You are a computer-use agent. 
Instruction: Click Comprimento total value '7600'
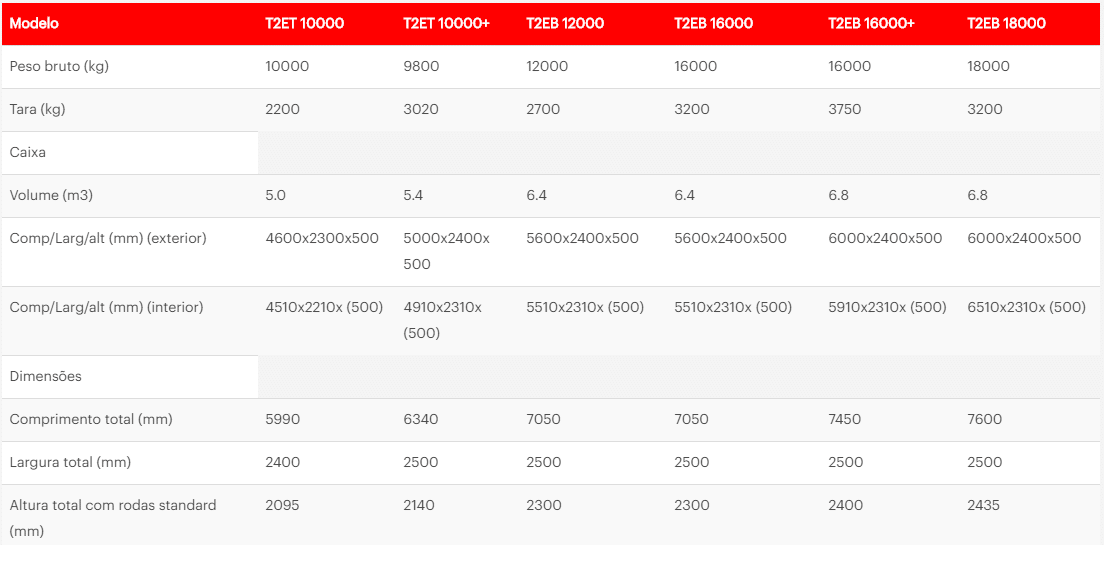click(984, 419)
